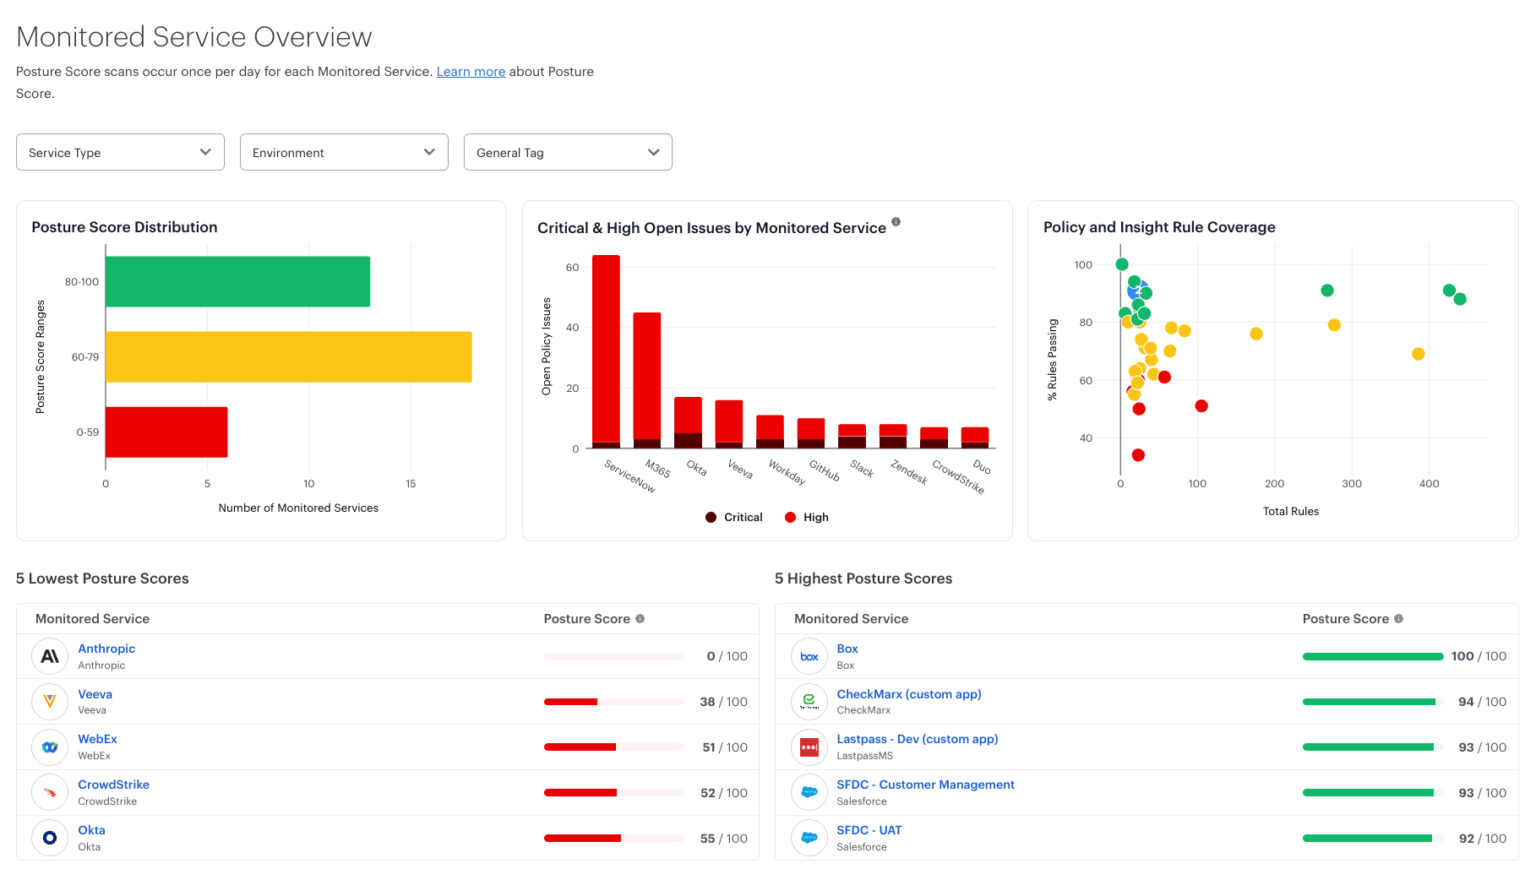The height and width of the screenshot is (869, 1536).
Task: Select the Veeva logo in Lowest Posture Scores
Action: (49, 701)
